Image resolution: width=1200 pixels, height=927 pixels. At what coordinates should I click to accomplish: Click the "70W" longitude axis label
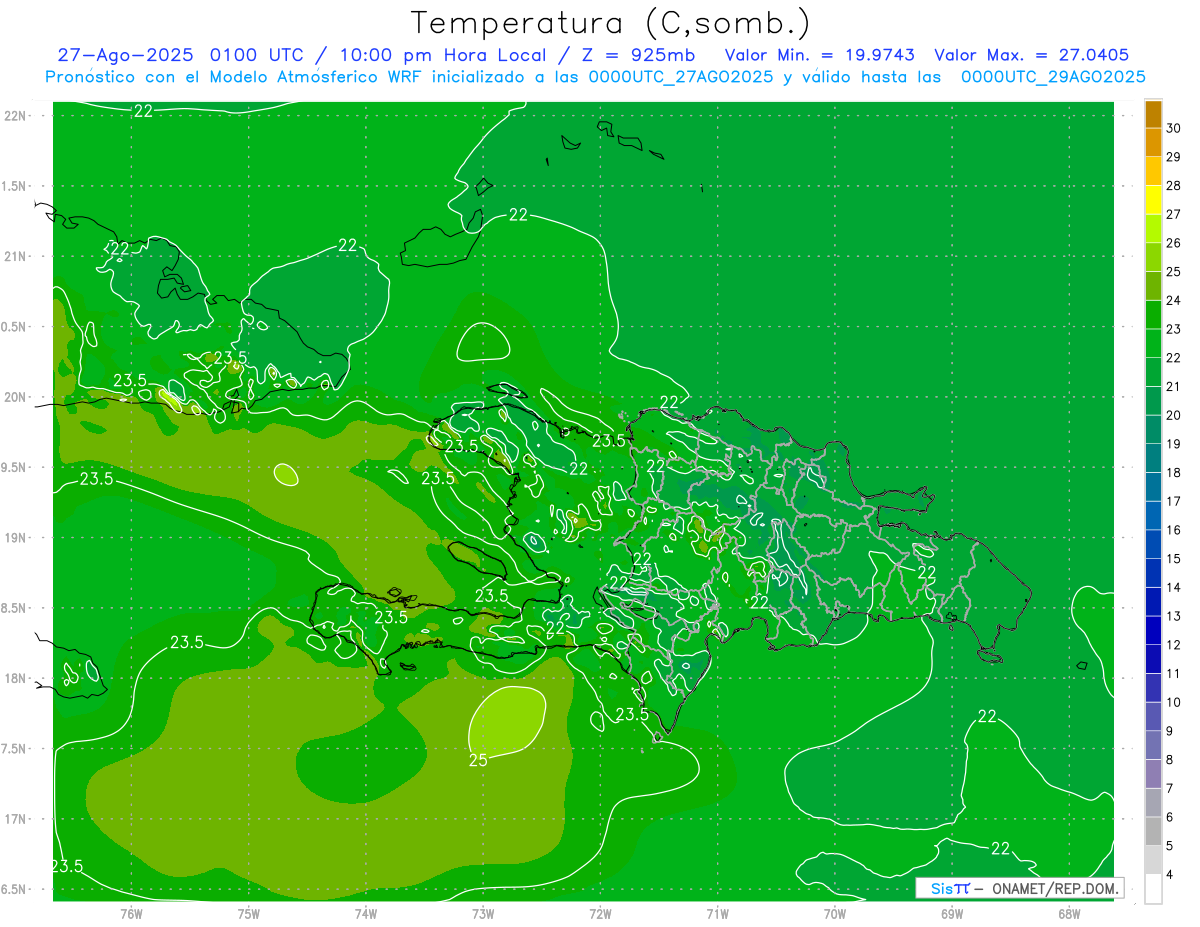click(x=835, y=913)
